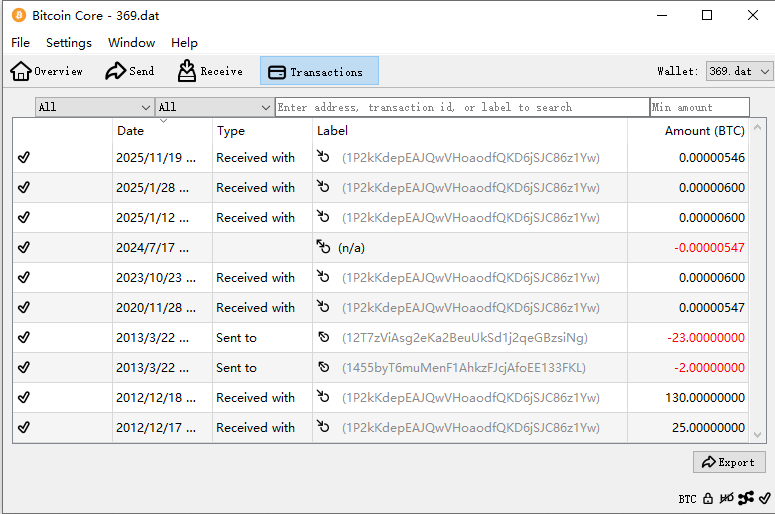
Task: Open the Receive page
Action: click(210, 71)
